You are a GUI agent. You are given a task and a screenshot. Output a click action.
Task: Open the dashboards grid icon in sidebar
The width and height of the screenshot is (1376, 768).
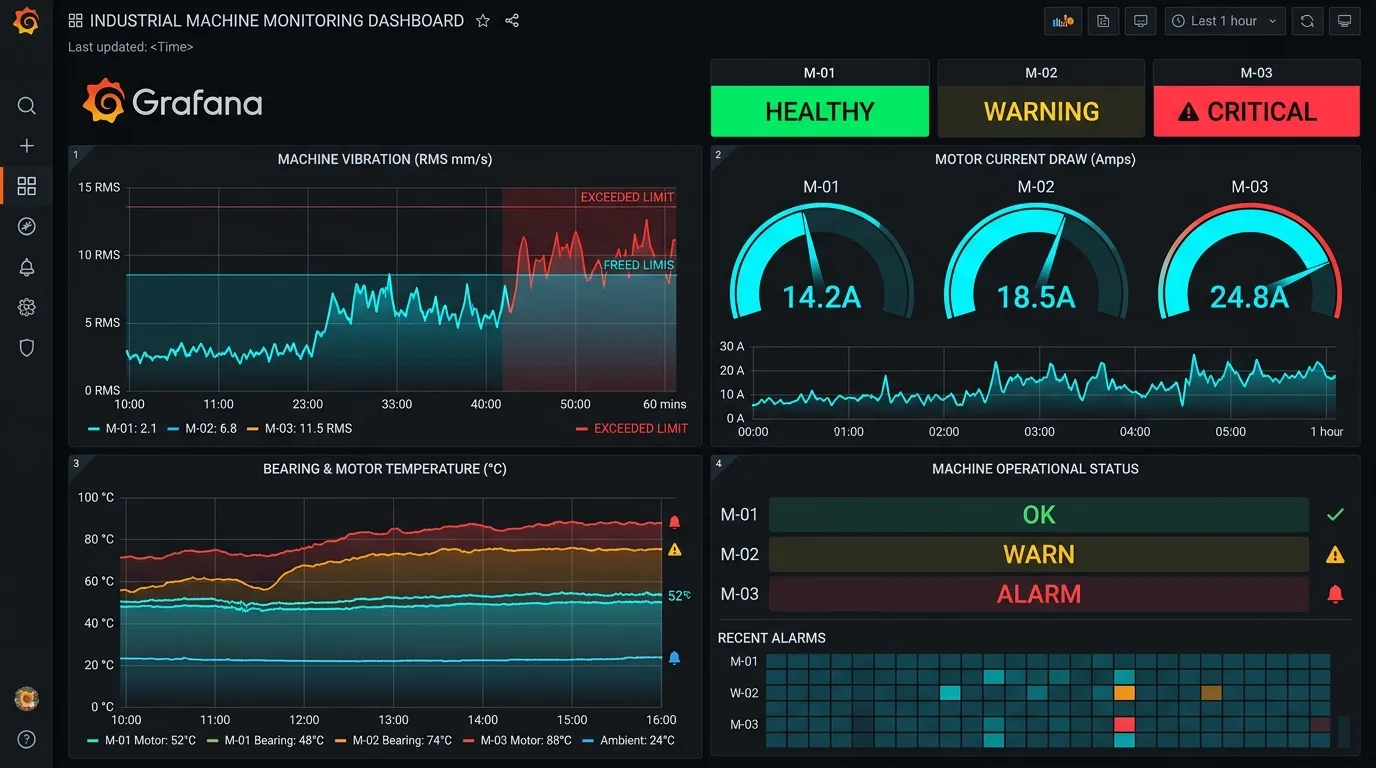coord(27,186)
